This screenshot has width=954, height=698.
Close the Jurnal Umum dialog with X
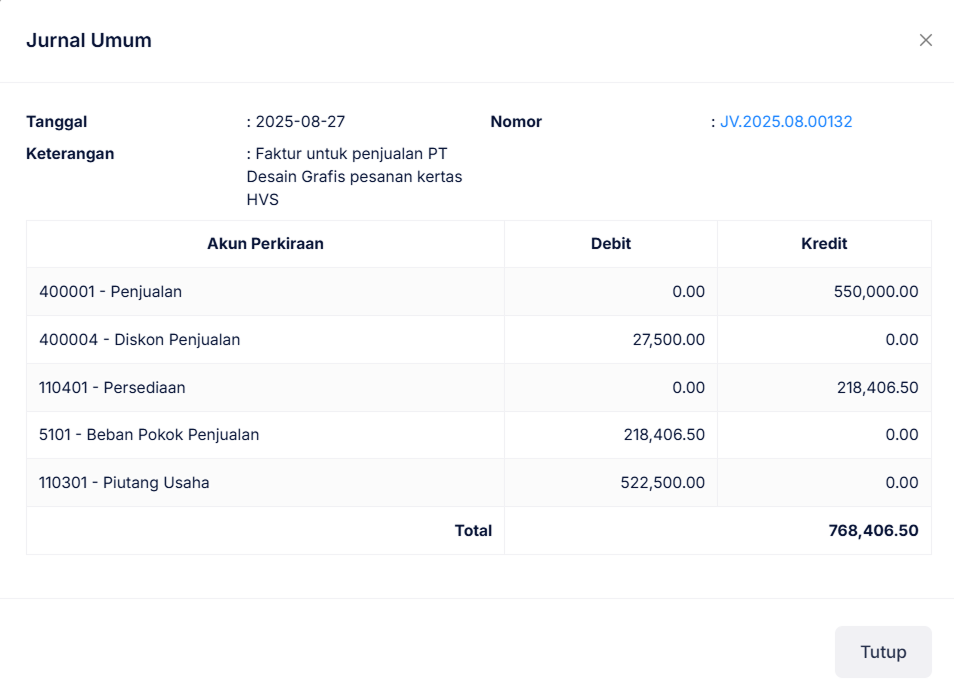point(926,40)
